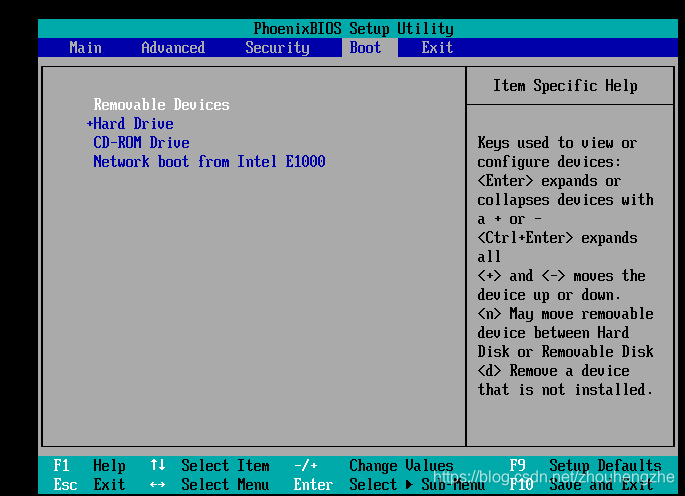Image resolution: width=685 pixels, height=496 pixels.
Task: Click the '<n> May move removable' help line
Action: (565, 314)
